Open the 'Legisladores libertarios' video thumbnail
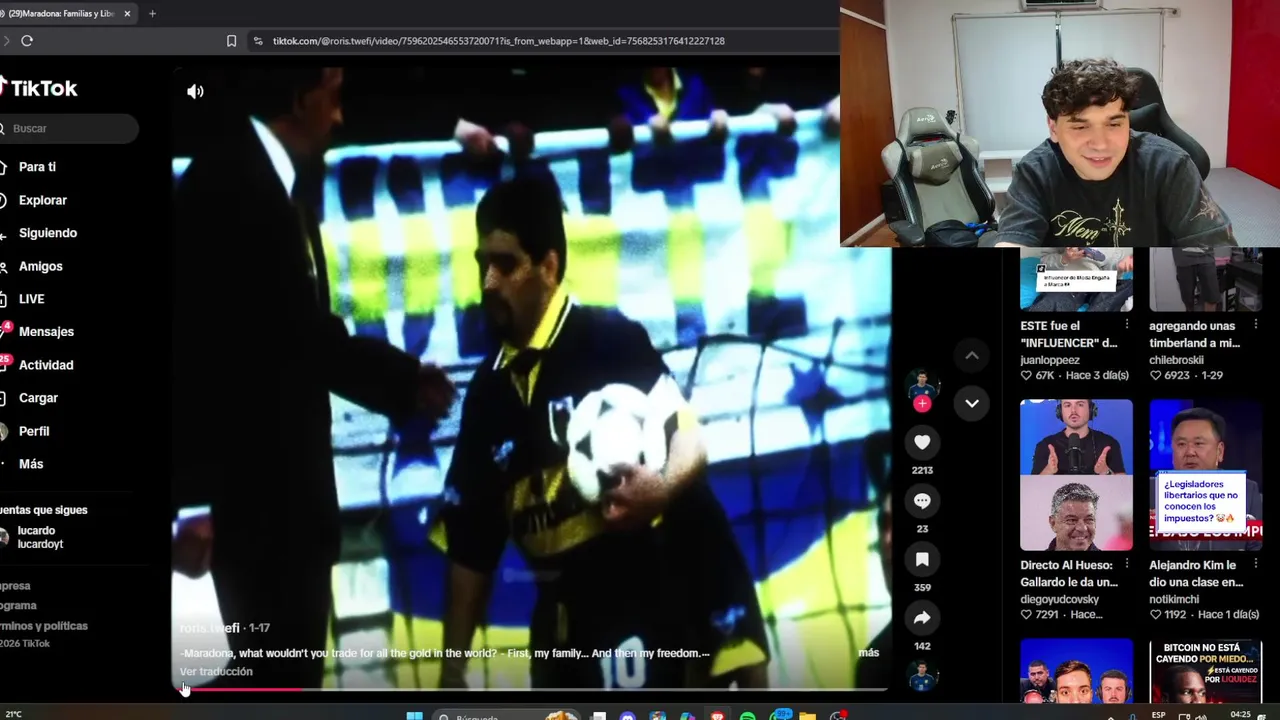Image resolution: width=1280 pixels, height=720 pixels. pos(1206,475)
